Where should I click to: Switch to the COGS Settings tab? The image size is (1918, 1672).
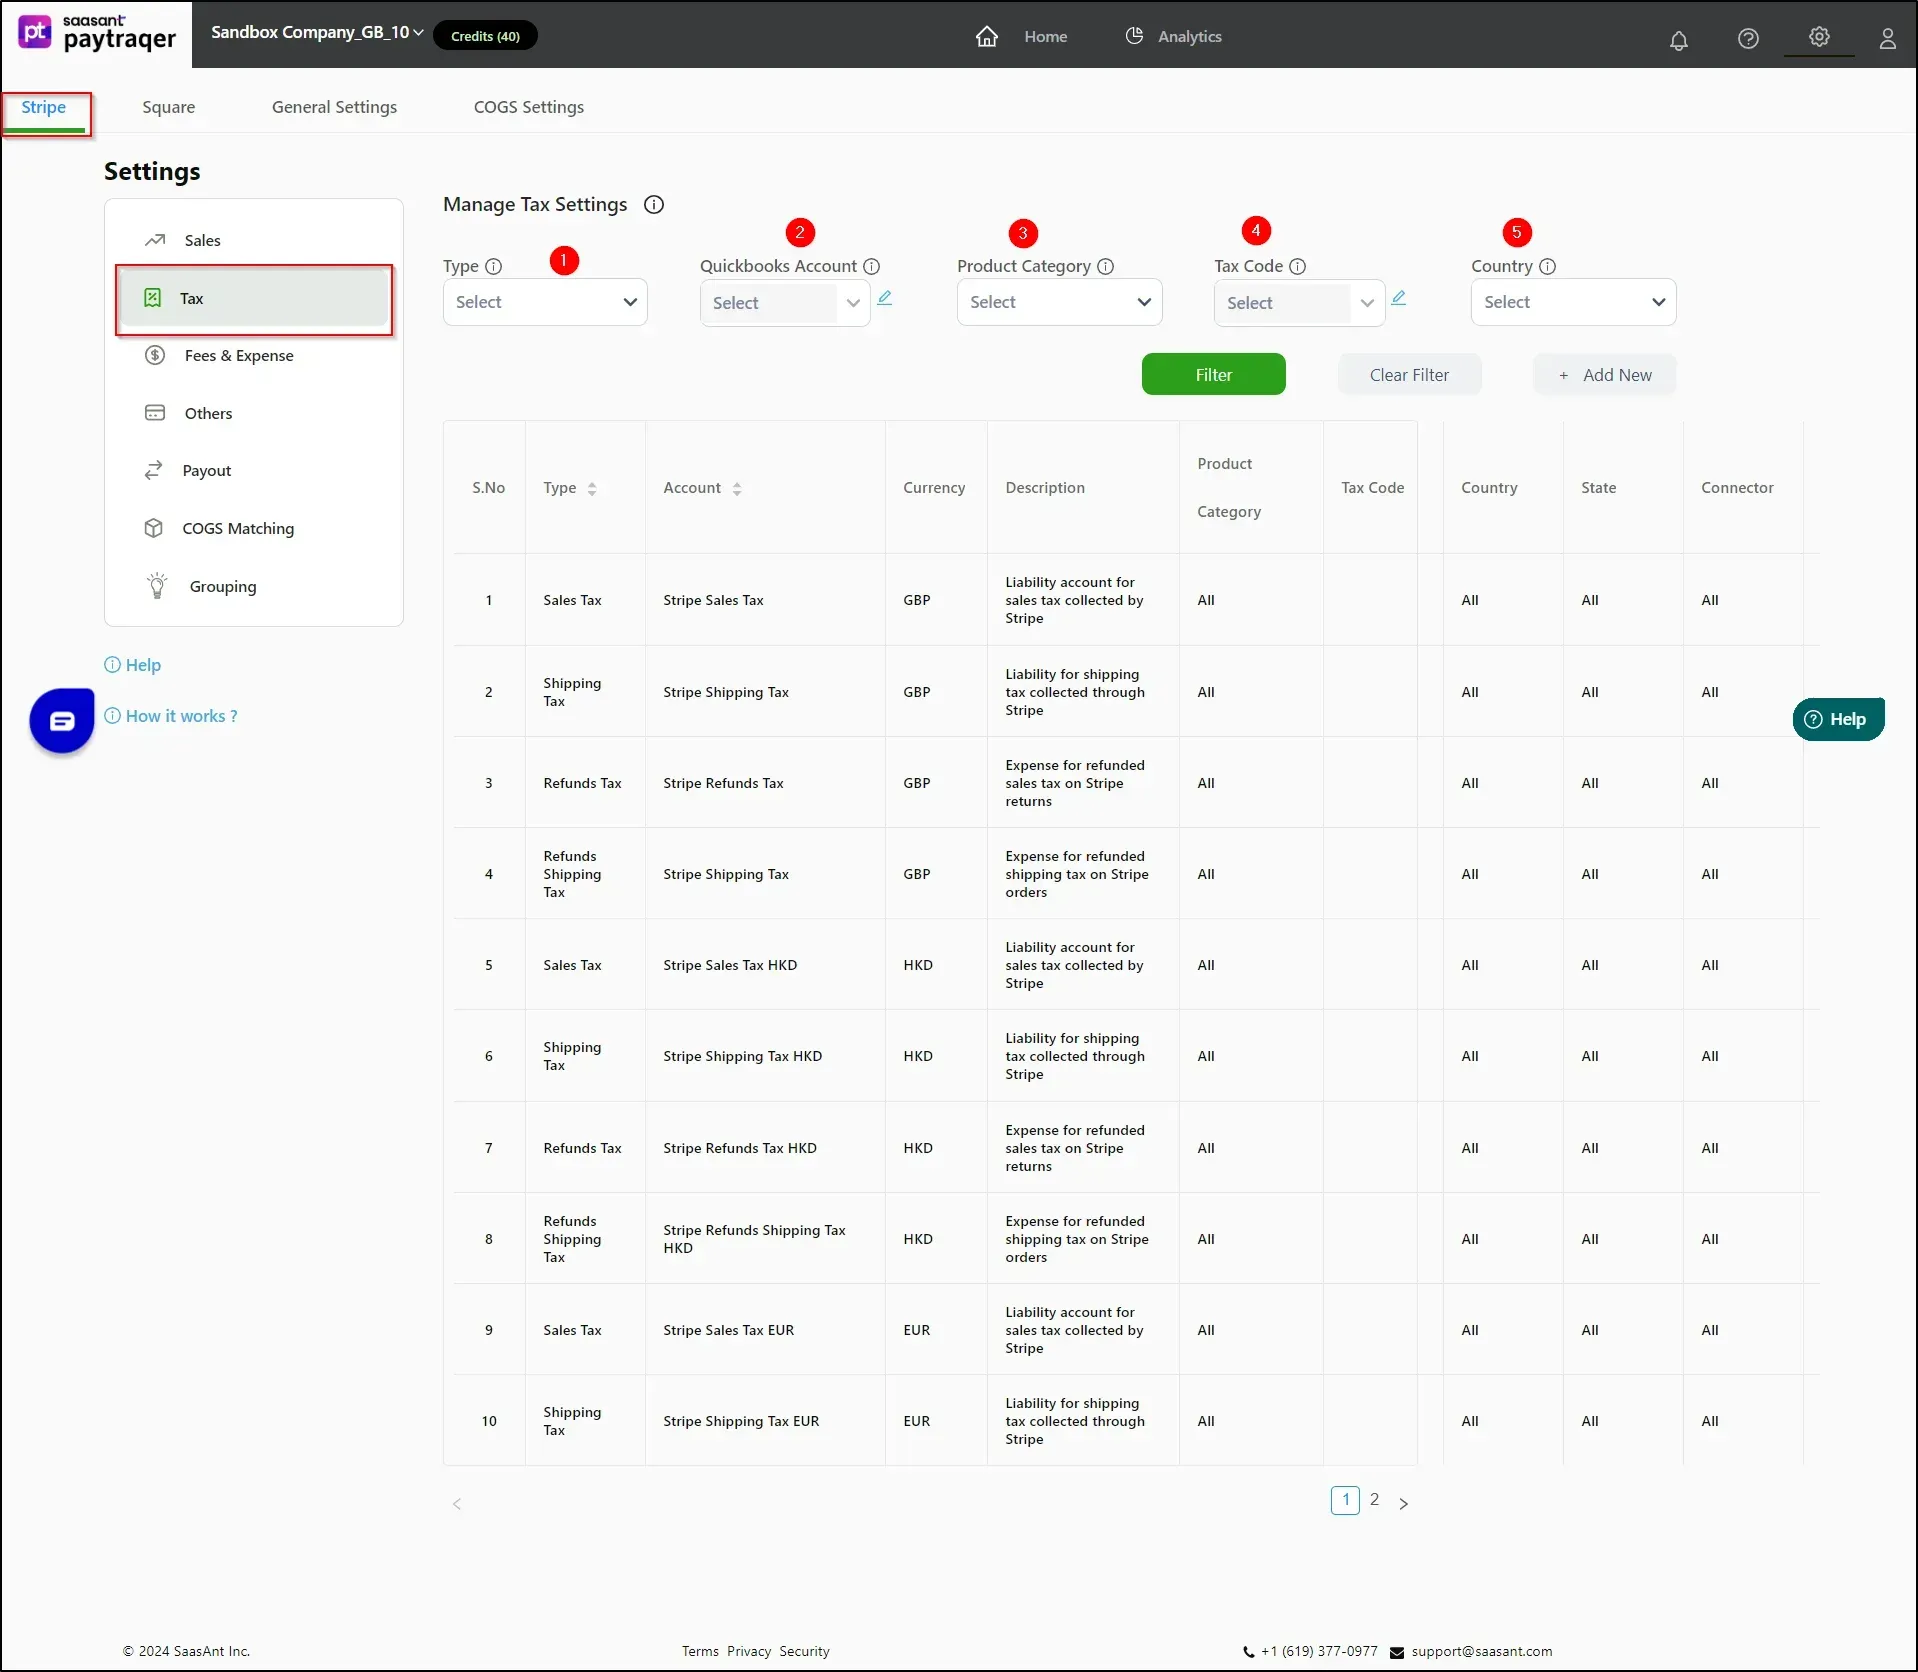click(529, 107)
